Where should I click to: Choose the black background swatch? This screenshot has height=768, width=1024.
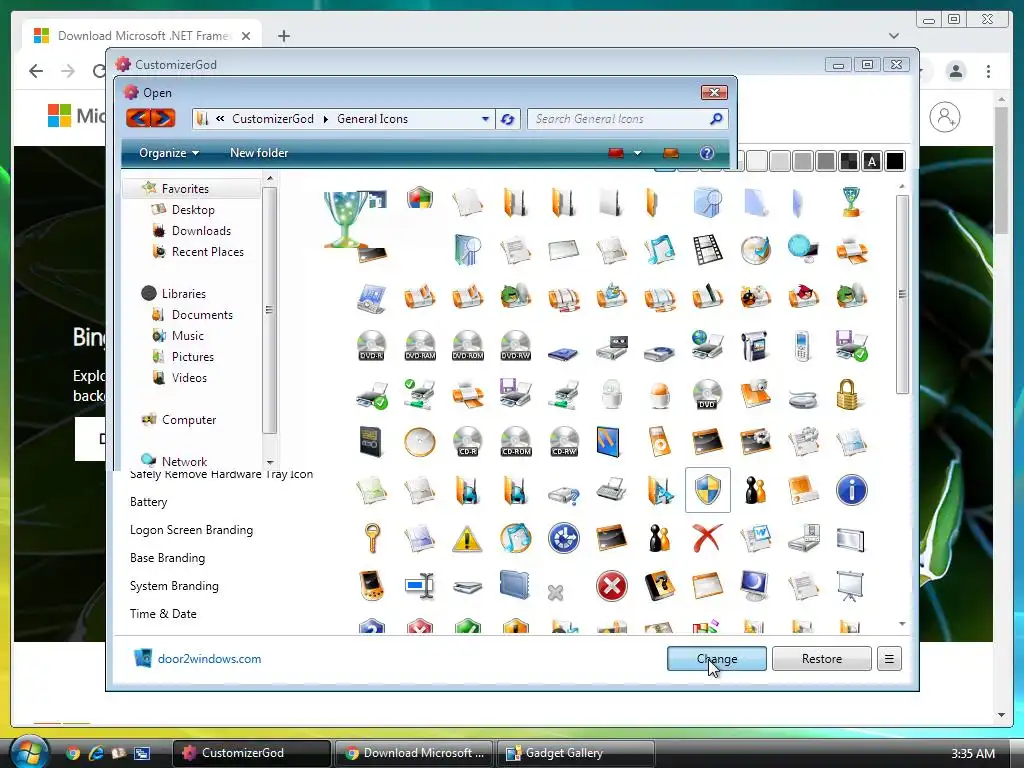pyautogui.click(x=895, y=161)
